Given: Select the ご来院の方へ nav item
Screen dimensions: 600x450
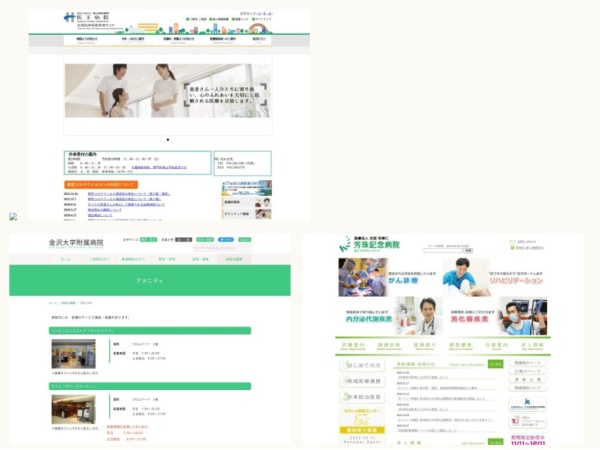Looking at the screenshot, I should tap(99, 259).
